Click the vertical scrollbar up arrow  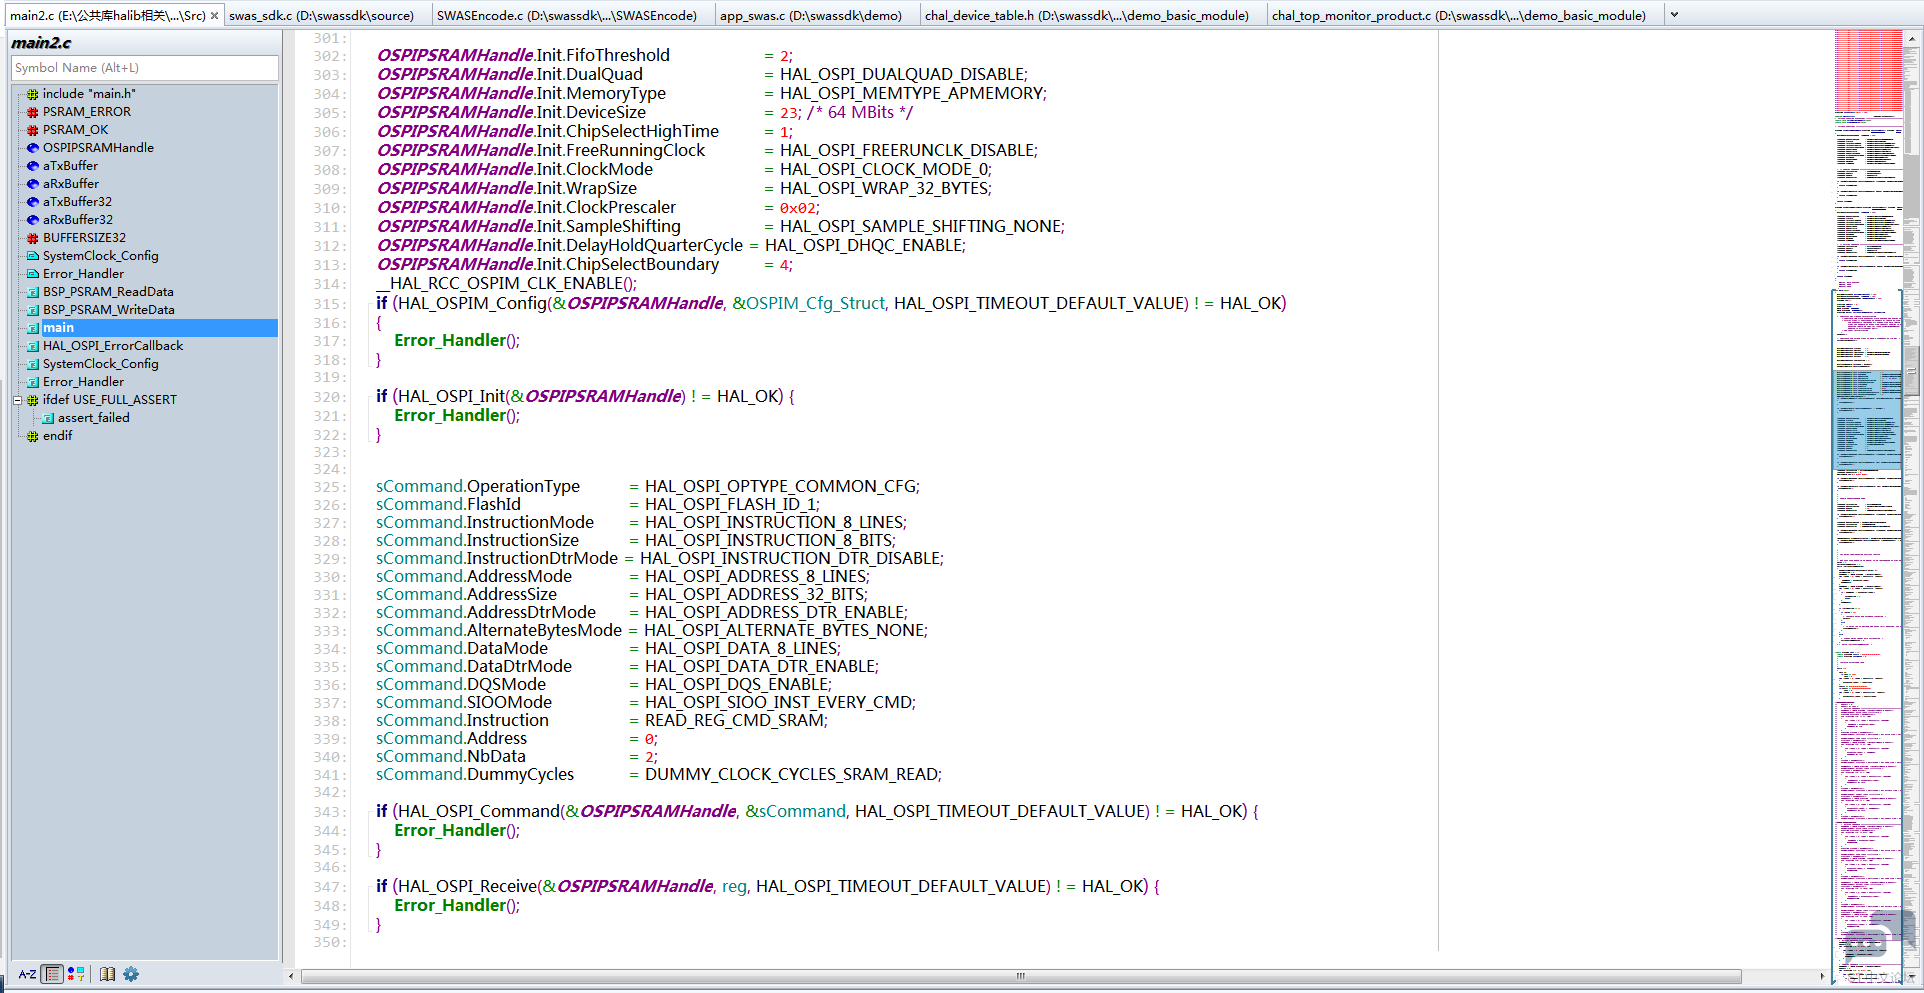click(1912, 38)
